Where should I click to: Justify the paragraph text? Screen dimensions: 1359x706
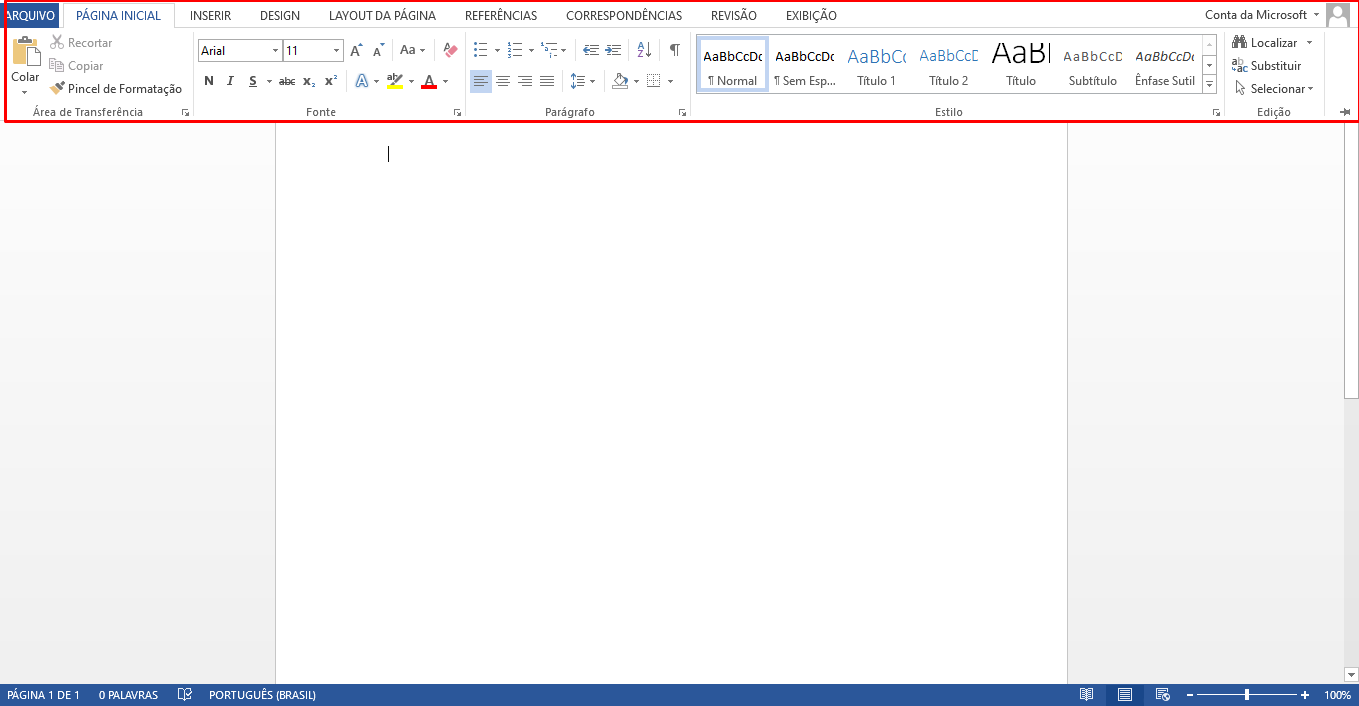(x=547, y=81)
